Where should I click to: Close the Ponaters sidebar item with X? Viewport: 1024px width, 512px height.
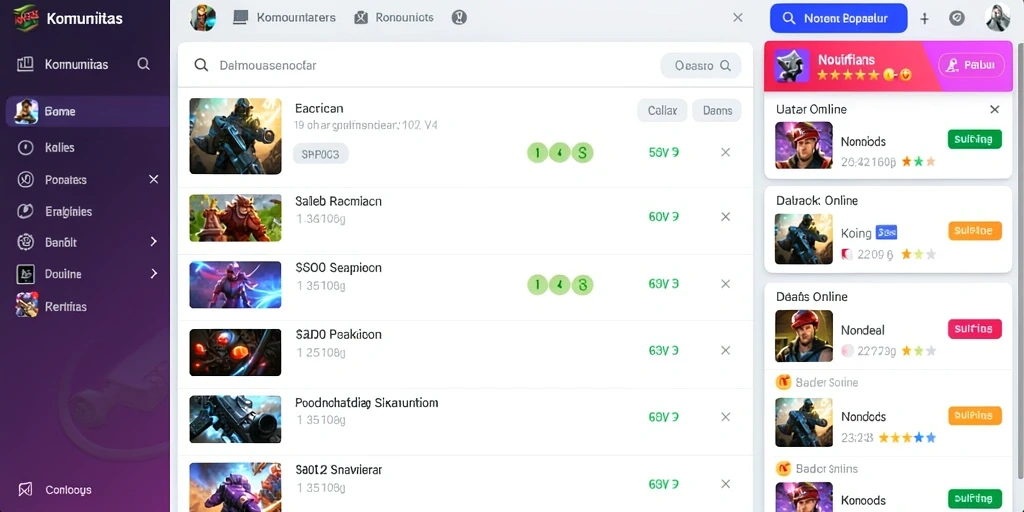(153, 179)
